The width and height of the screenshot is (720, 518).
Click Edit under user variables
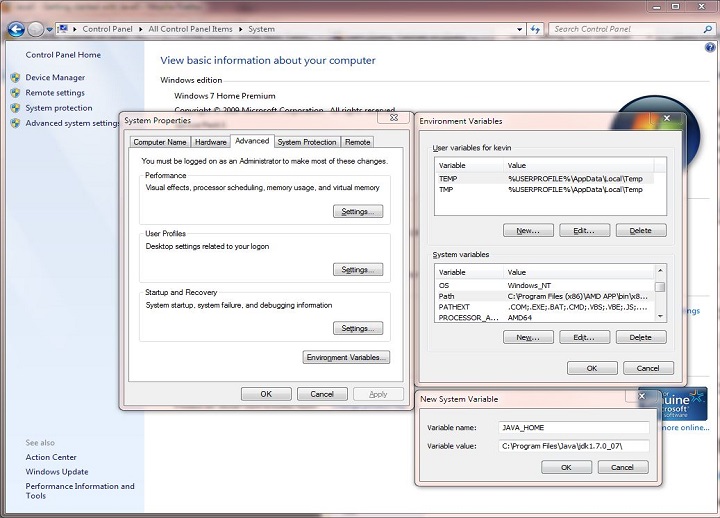click(x=585, y=231)
